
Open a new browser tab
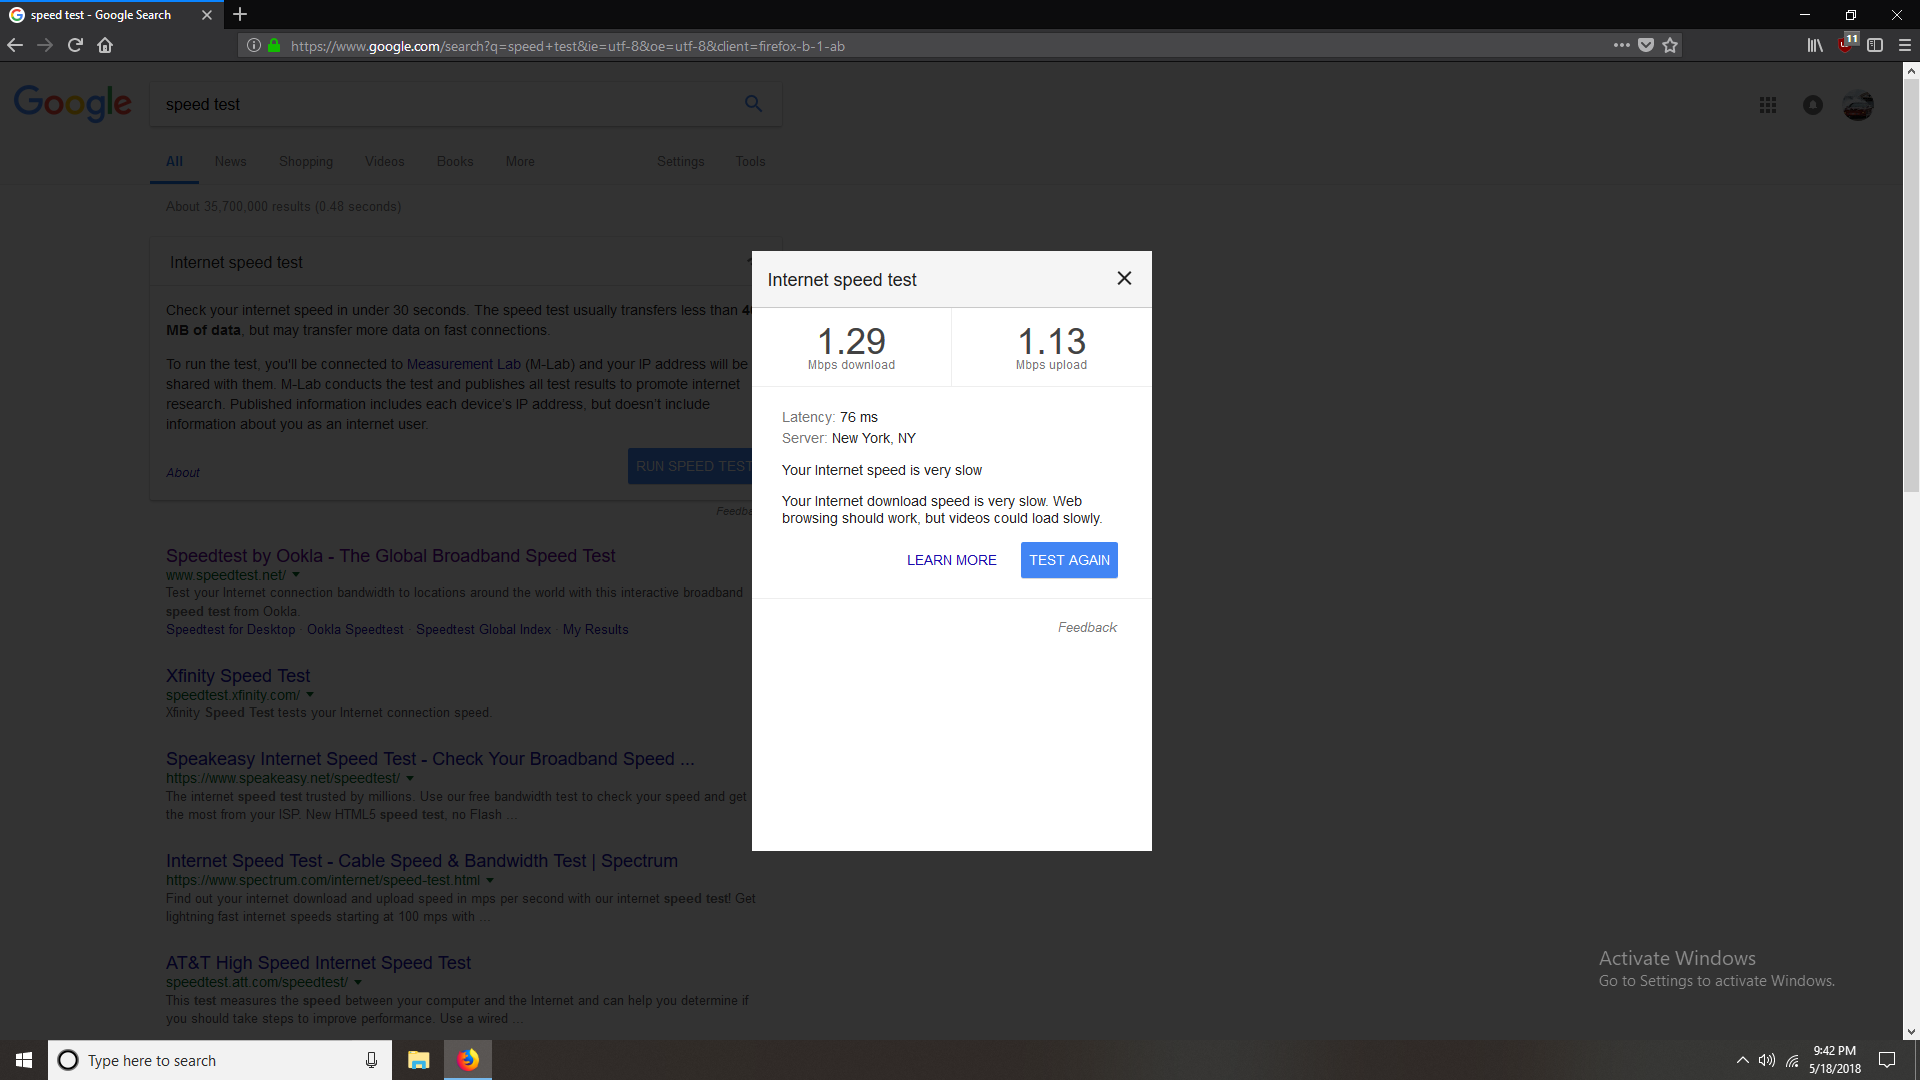[x=240, y=14]
